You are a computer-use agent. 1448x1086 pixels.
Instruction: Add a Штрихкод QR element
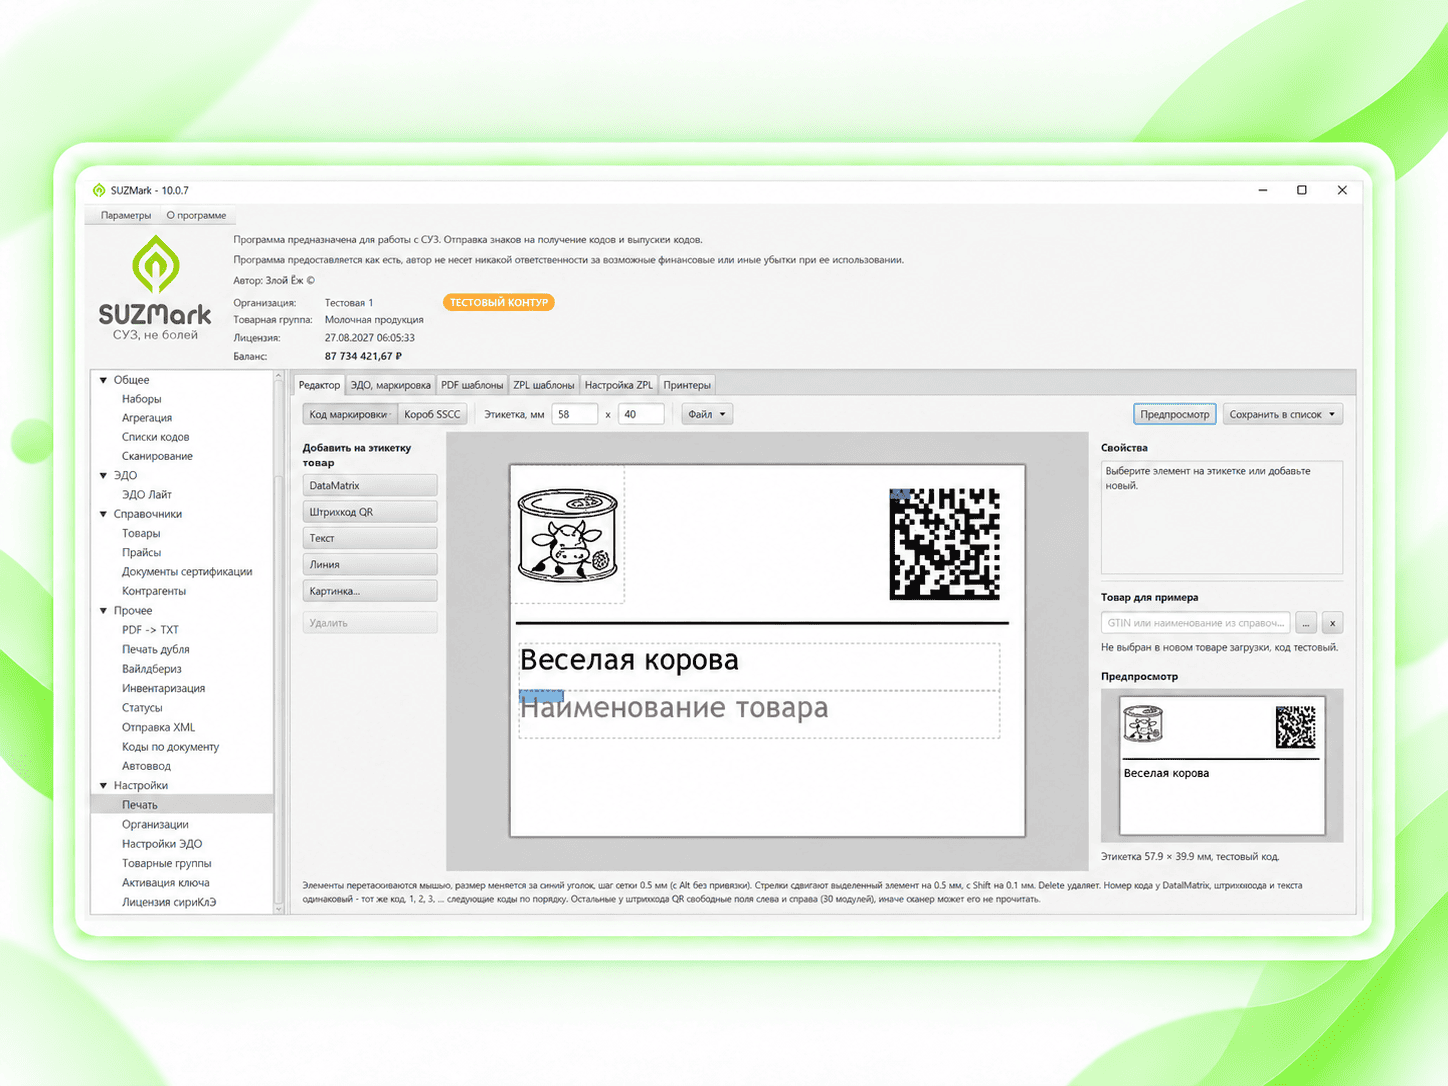tap(370, 512)
